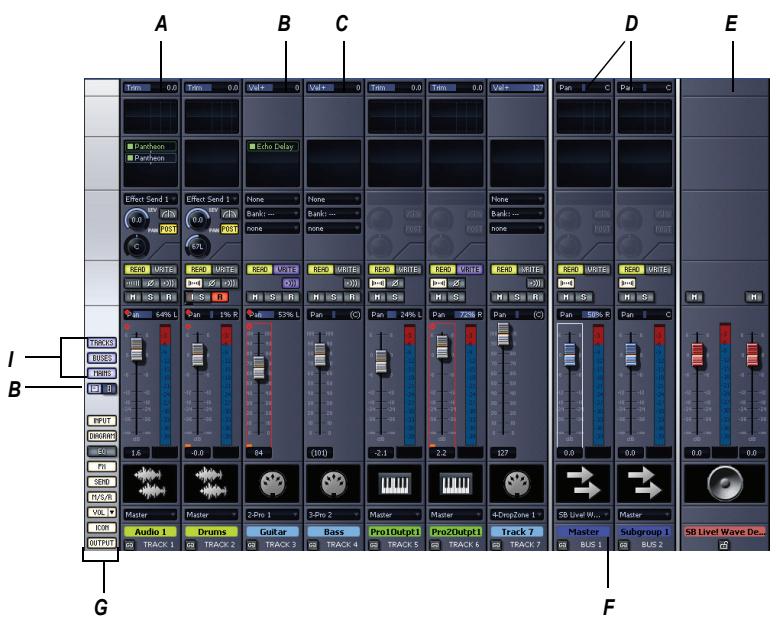Click lock icon under SB Live! Wave

tap(724, 545)
